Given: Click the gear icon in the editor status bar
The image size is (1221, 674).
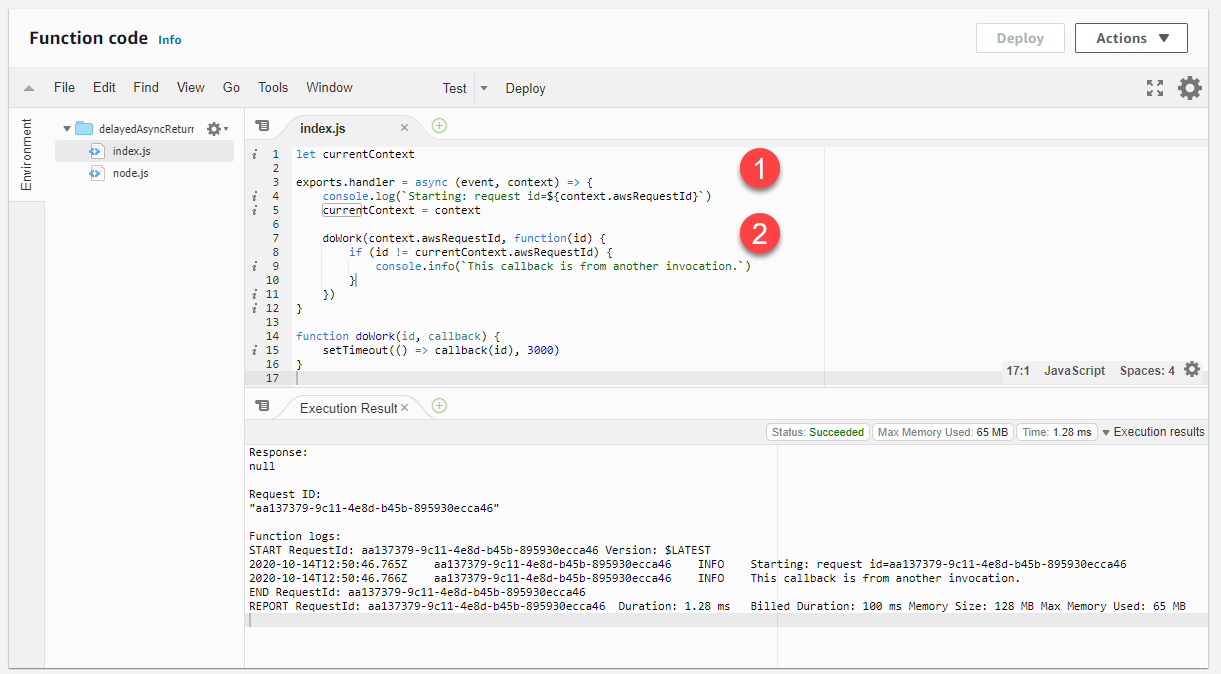Looking at the screenshot, I should [1191, 369].
